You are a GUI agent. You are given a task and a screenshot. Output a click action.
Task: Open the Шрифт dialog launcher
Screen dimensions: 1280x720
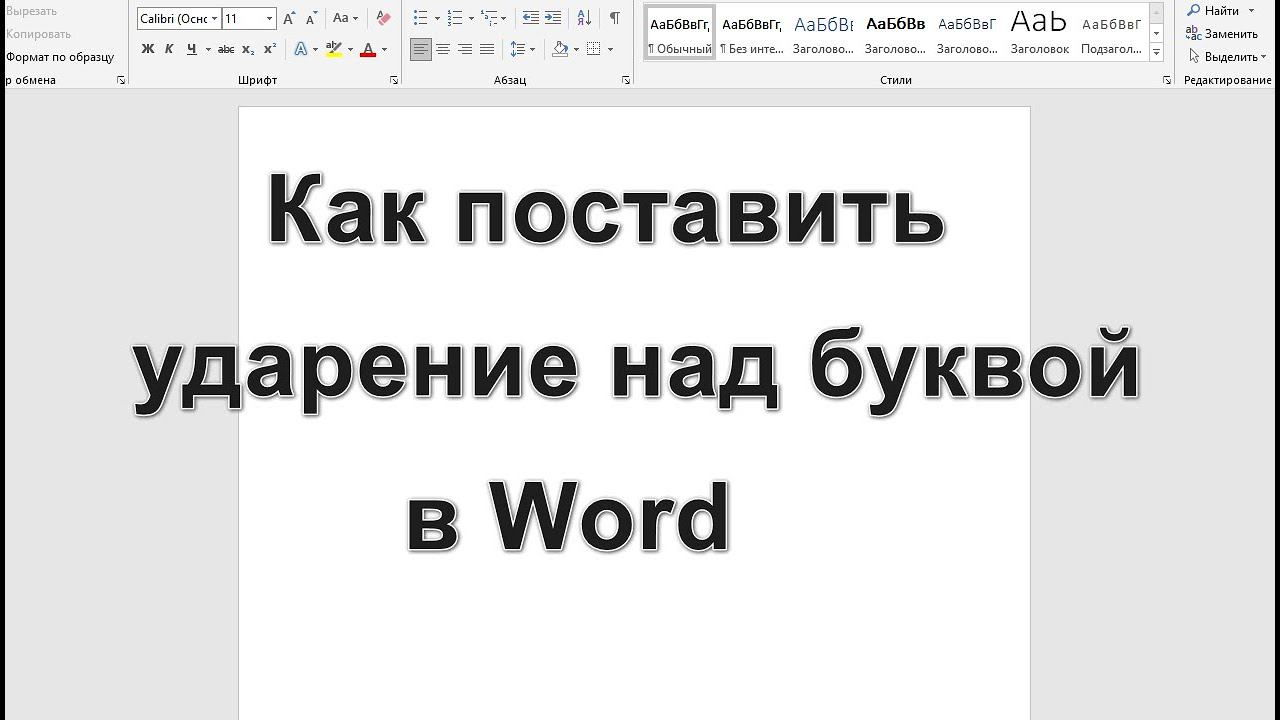click(394, 80)
